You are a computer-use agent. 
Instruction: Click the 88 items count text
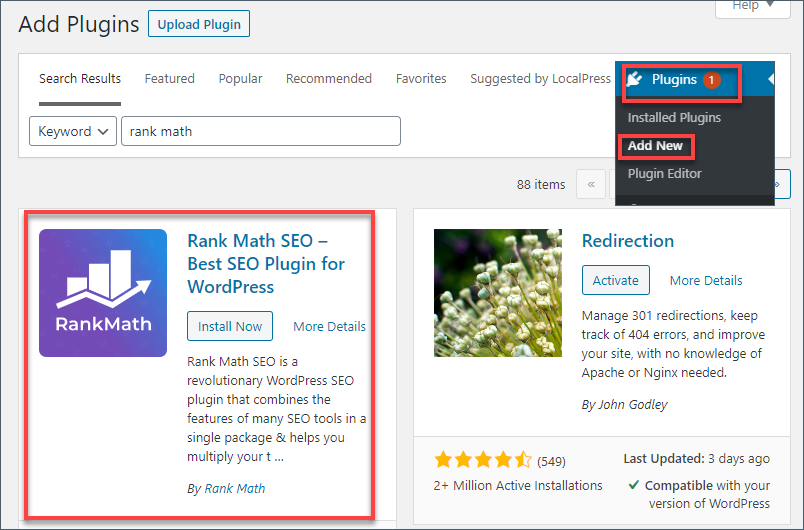point(541,185)
